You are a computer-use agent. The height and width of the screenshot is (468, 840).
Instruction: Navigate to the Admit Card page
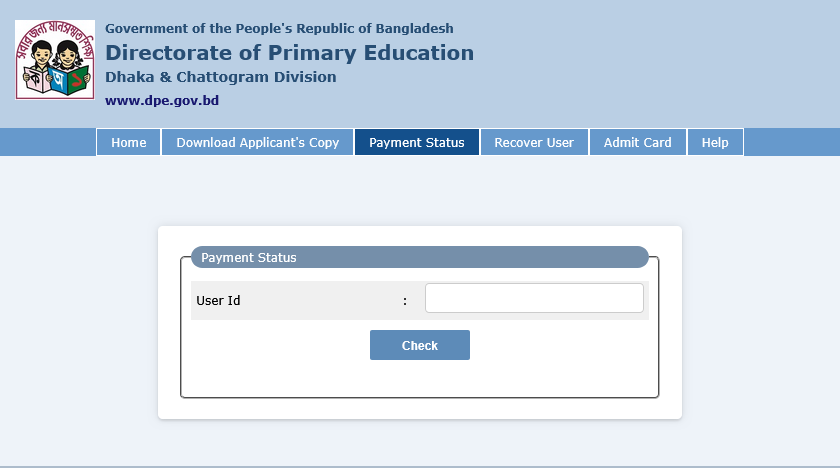(x=637, y=142)
